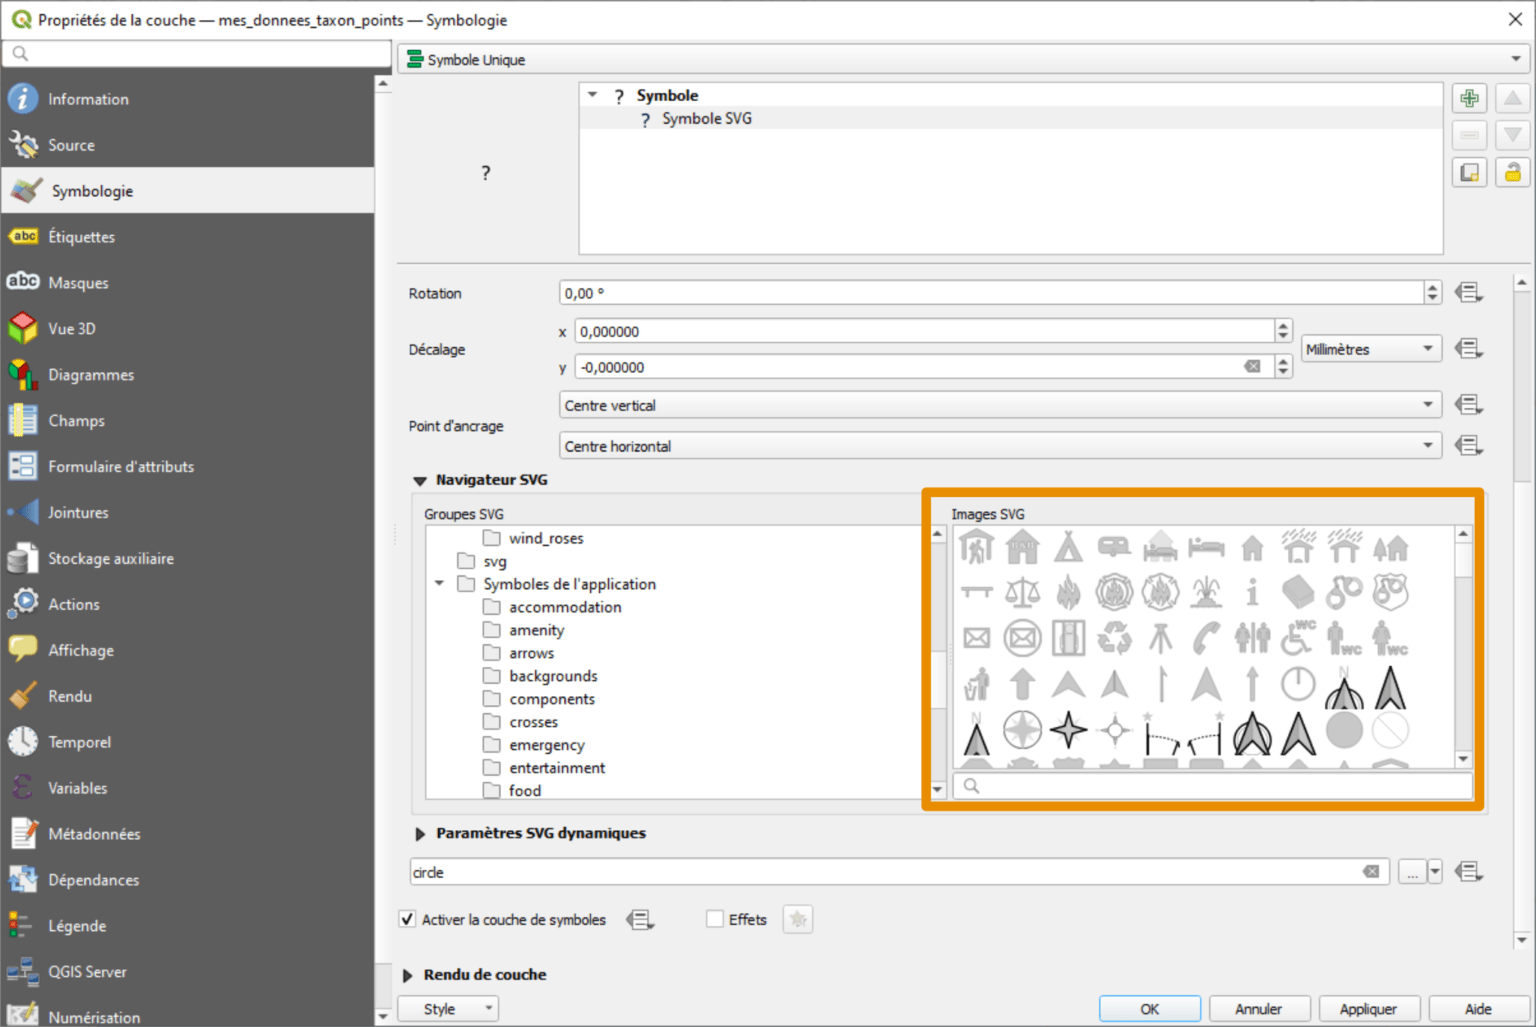The height and width of the screenshot is (1027, 1536).
Task: Open the amenity SVG group
Action: pyautogui.click(x=536, y=630)
